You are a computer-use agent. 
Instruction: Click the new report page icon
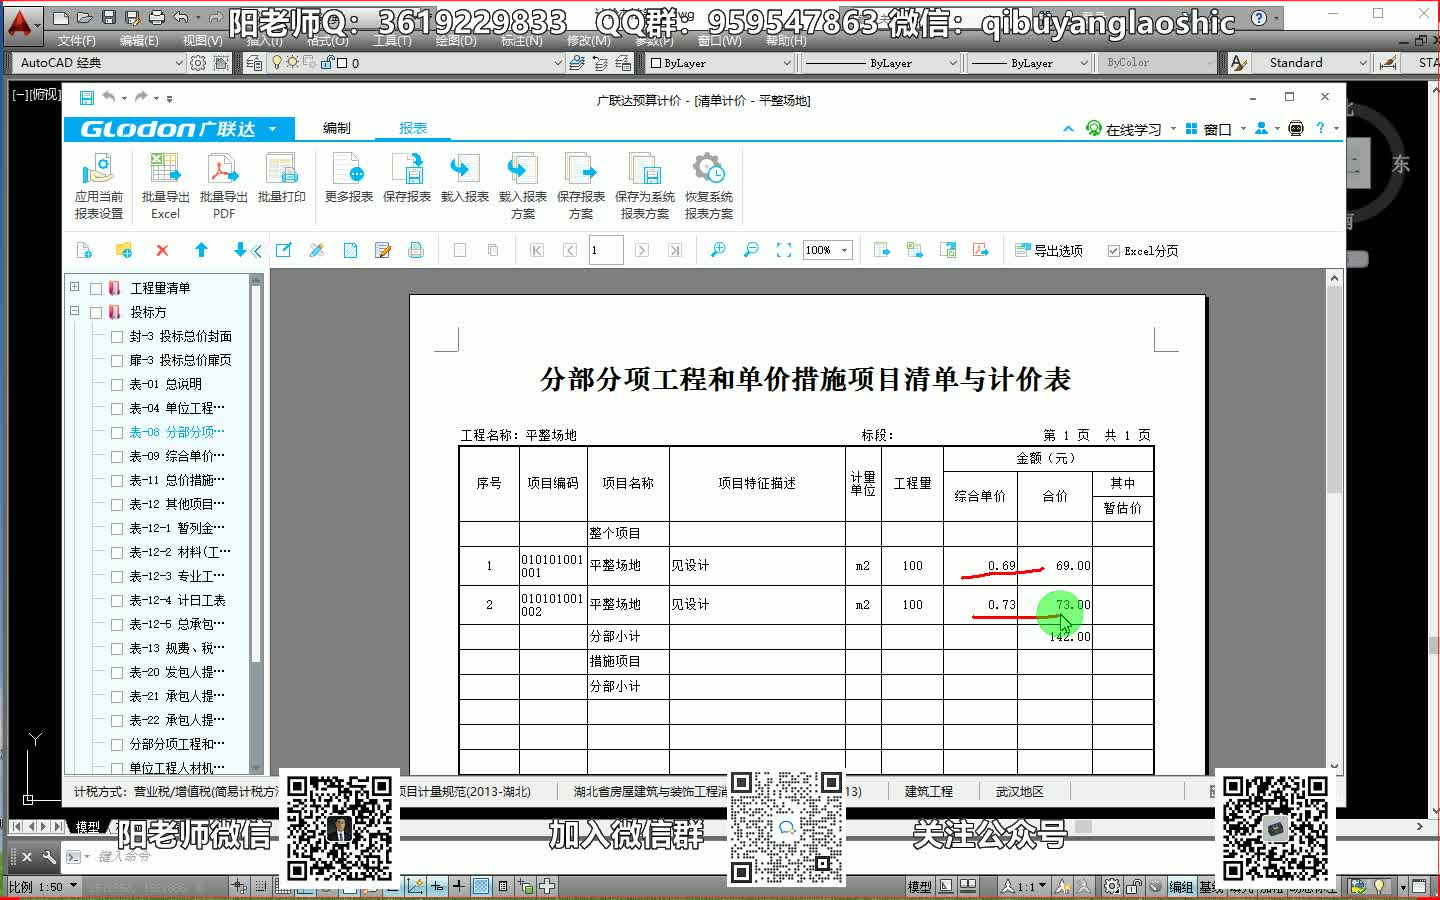point(84,250)
